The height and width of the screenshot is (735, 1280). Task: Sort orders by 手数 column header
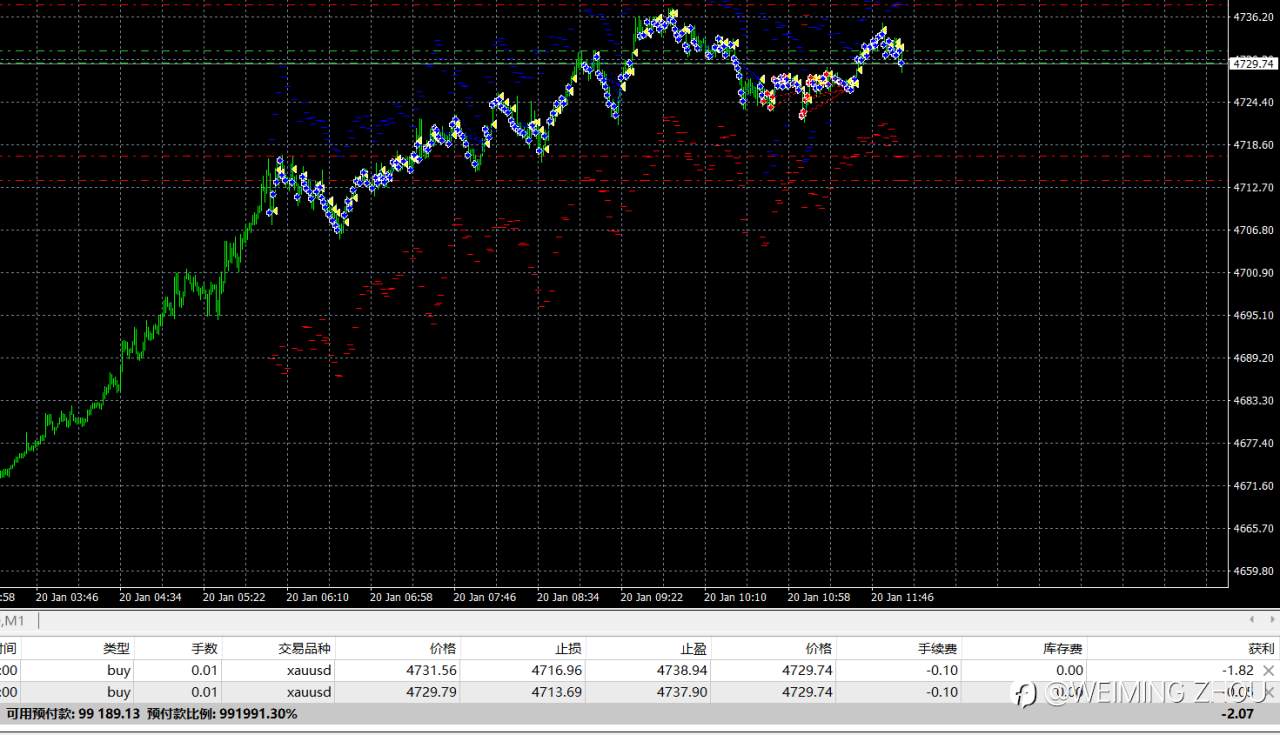[x=204, y=648]
